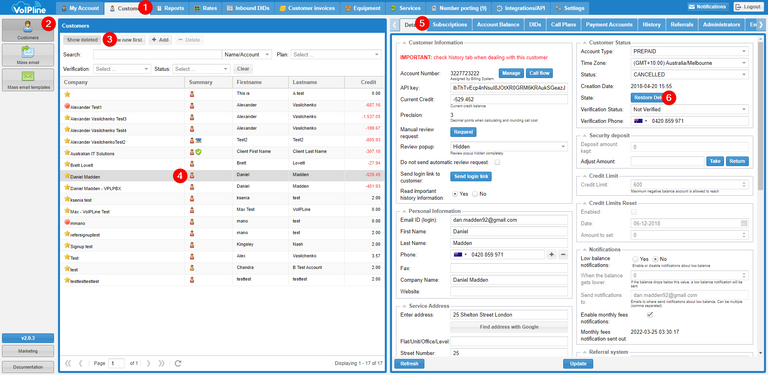Open the Customers sidebar icon
Image resolution: width=768 pixels, height=375 pixels.
(x=28, y=30)
